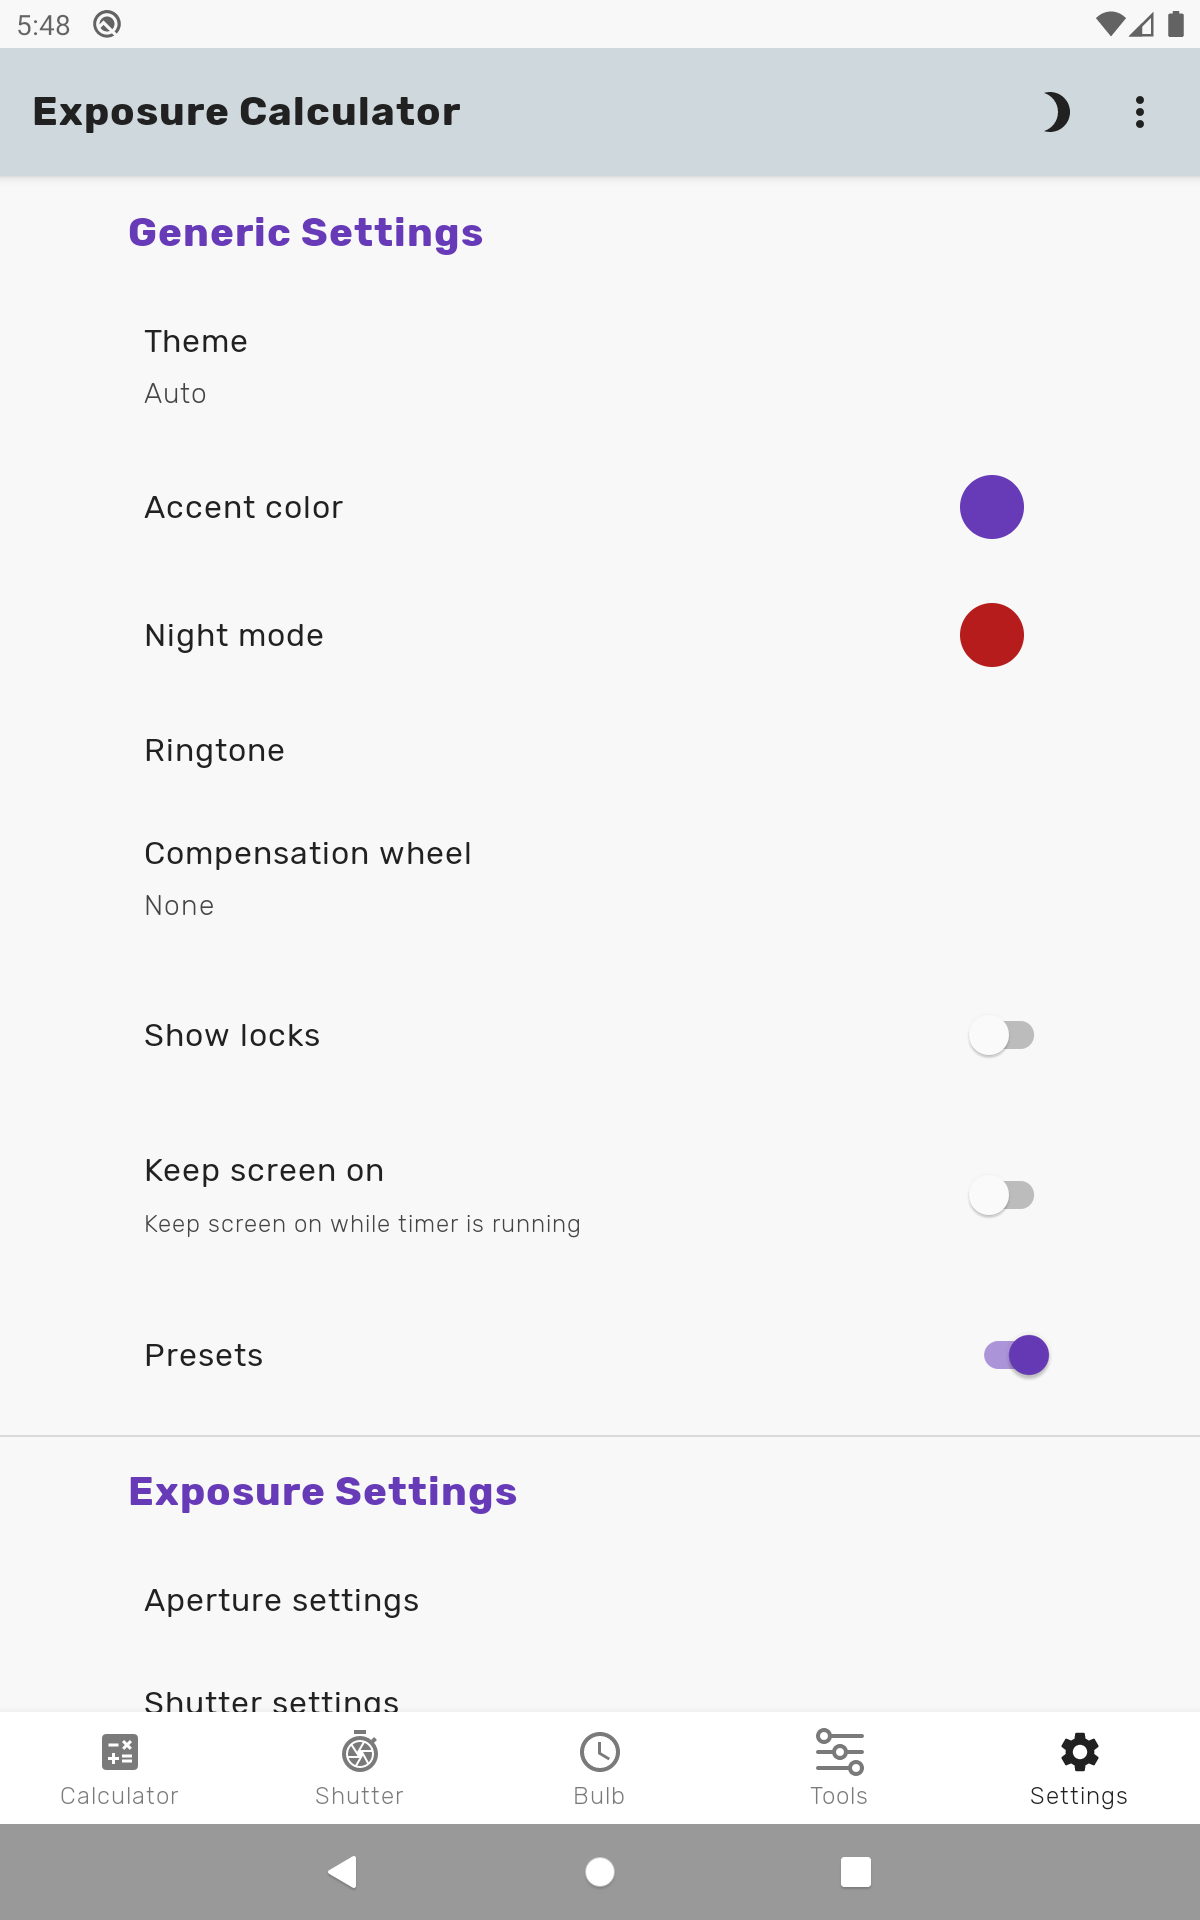Tap the Bulb clock icon
Viewport: 1200px width, 1920px height.
point(600,1752)
